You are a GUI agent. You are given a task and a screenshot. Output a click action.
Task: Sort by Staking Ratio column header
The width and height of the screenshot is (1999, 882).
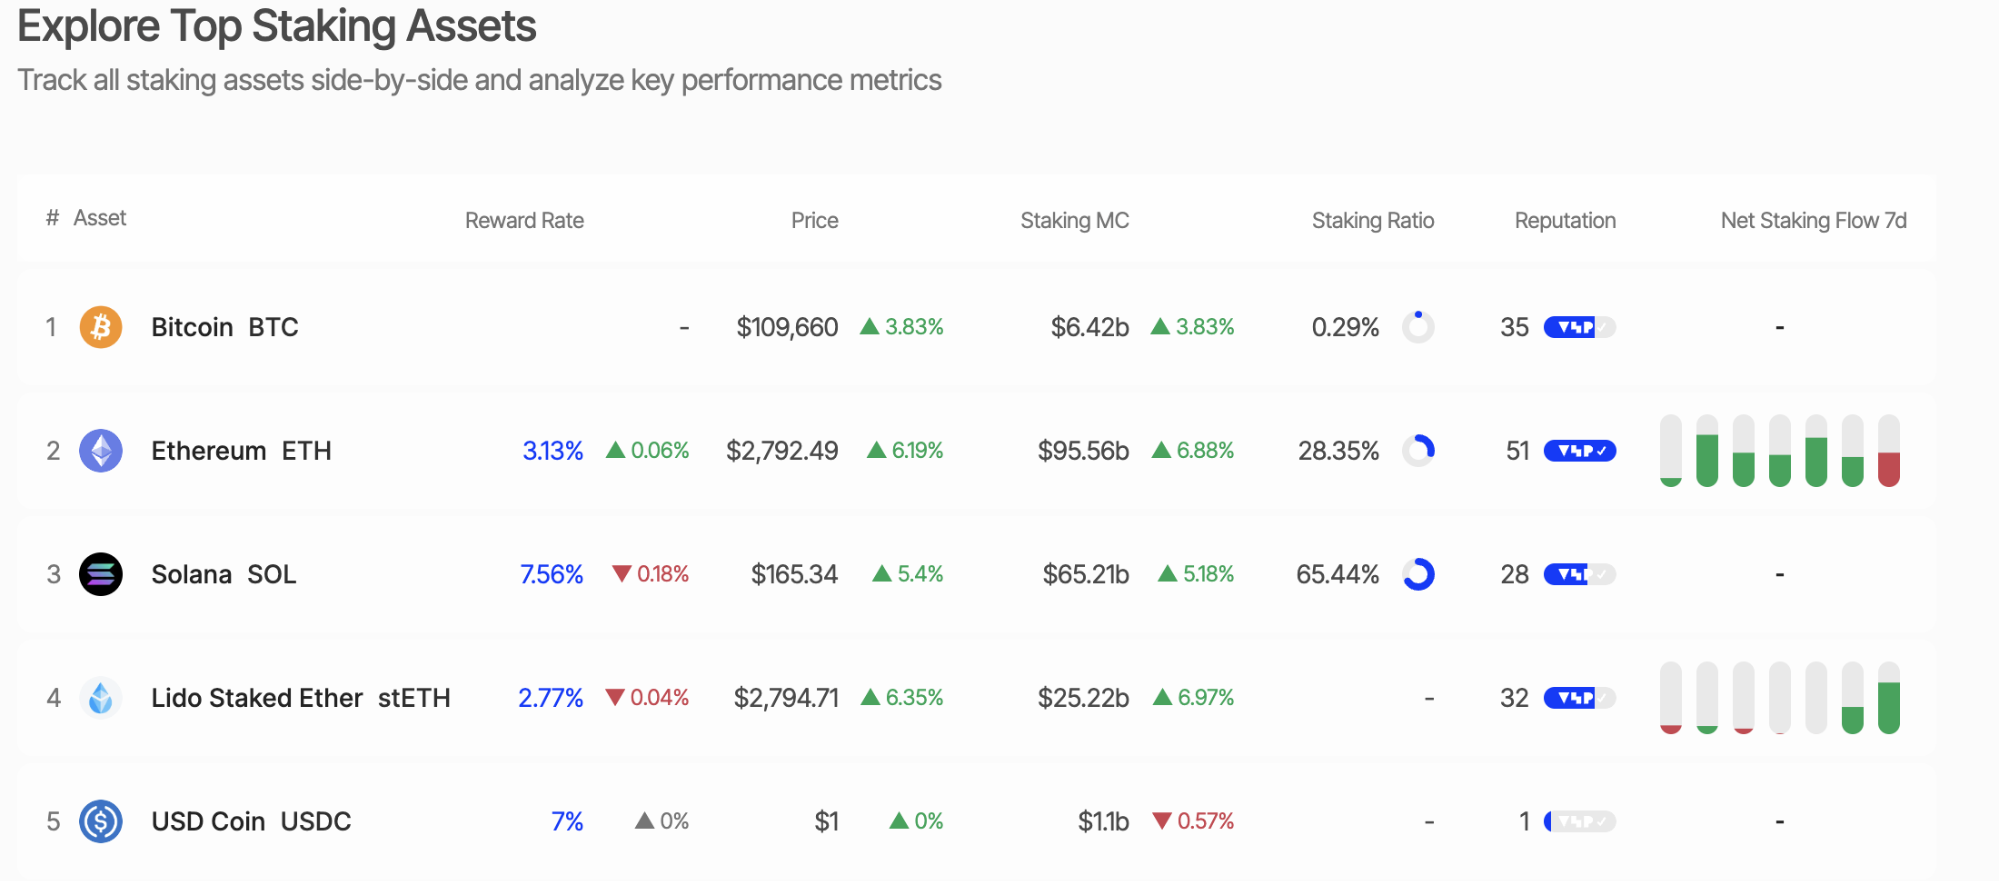[x=1372, y=221]
